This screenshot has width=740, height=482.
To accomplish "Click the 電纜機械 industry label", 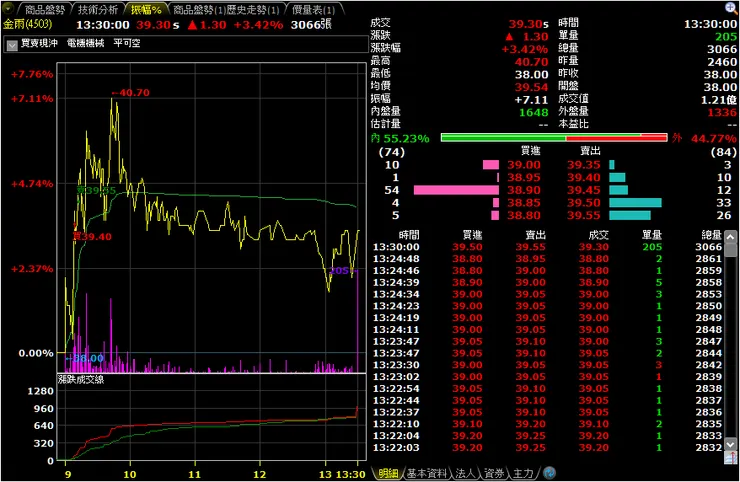I will coord(85,43).
